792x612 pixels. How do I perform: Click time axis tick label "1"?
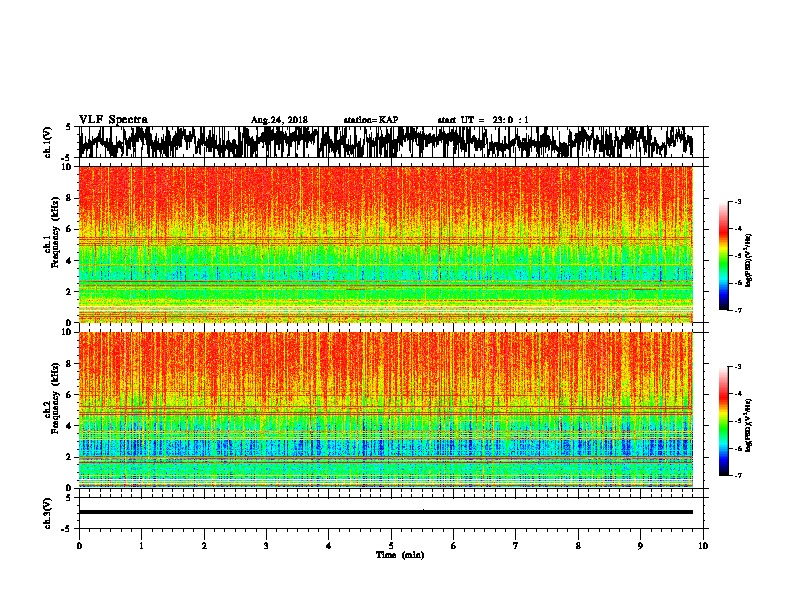click(x=141, y=546)
